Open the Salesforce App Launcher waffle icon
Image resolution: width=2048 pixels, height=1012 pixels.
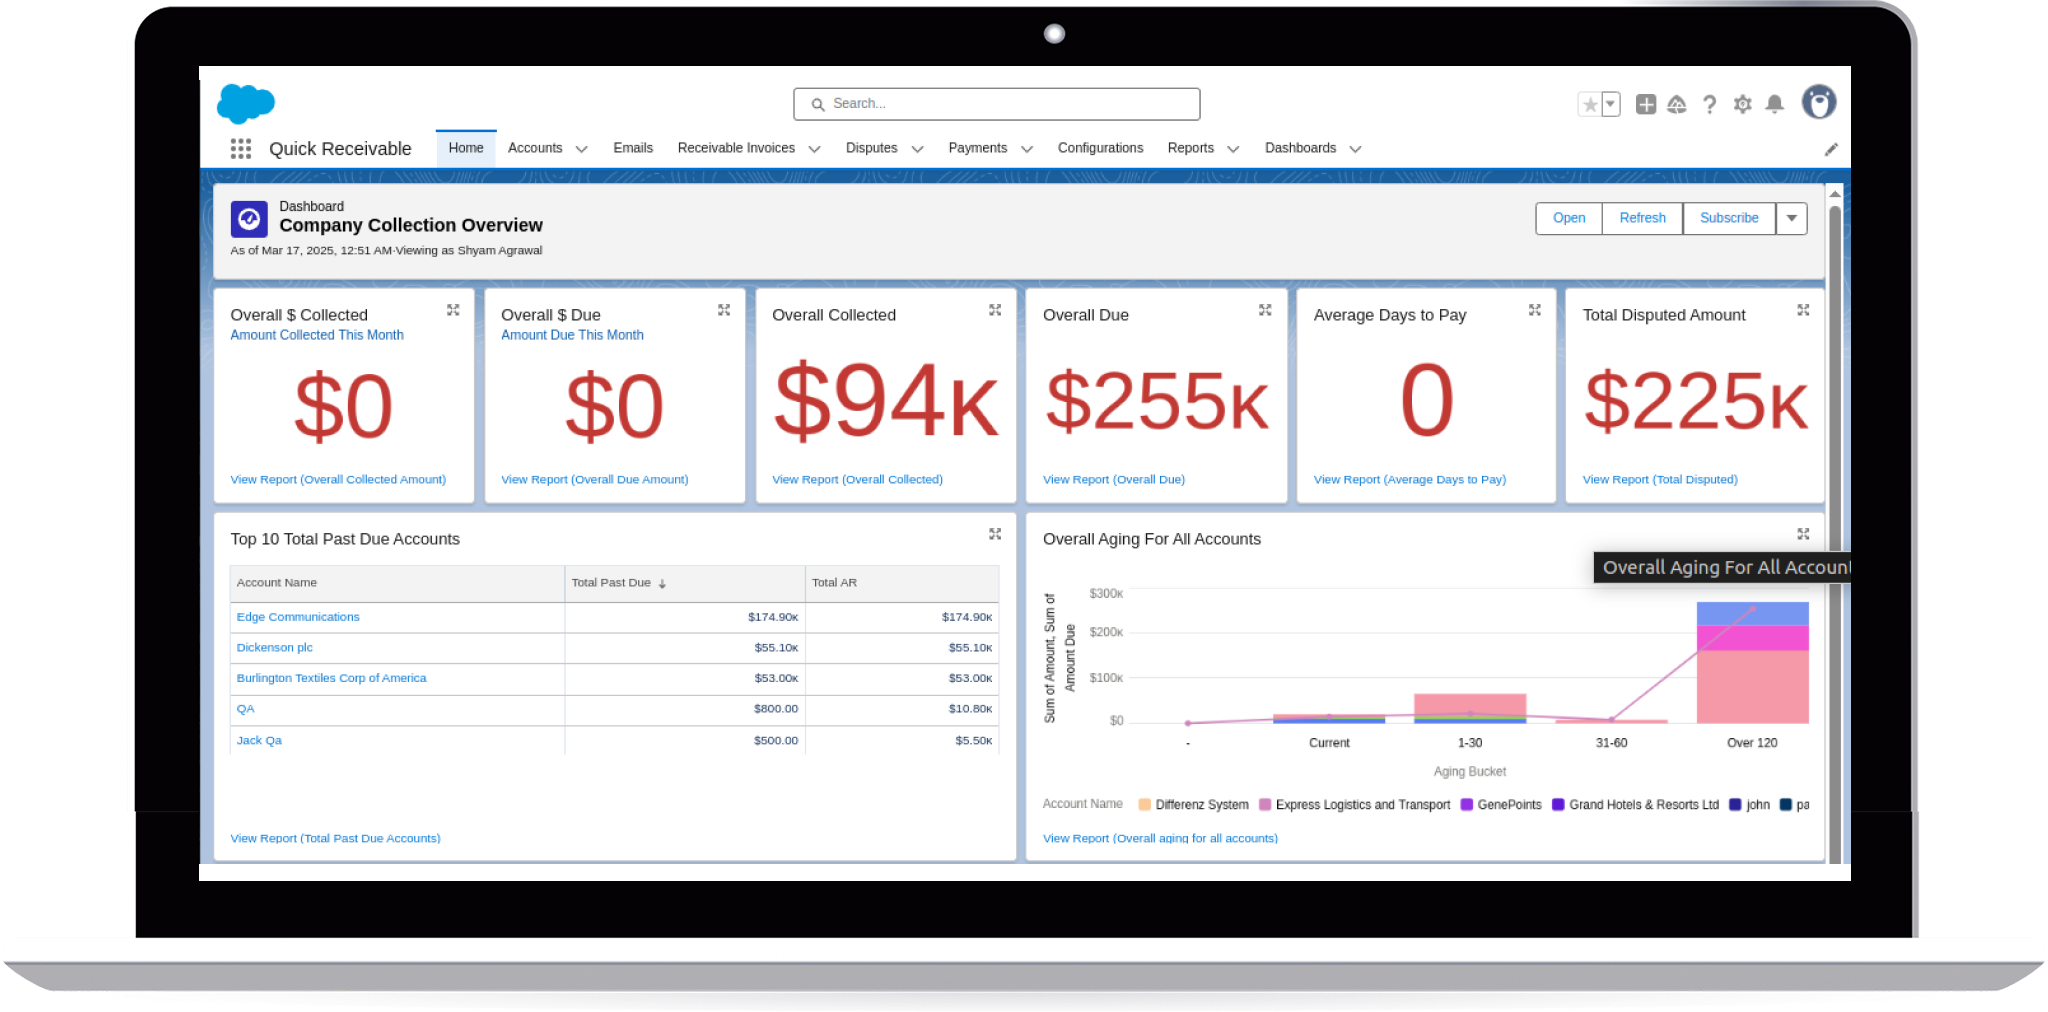point(240,148)
